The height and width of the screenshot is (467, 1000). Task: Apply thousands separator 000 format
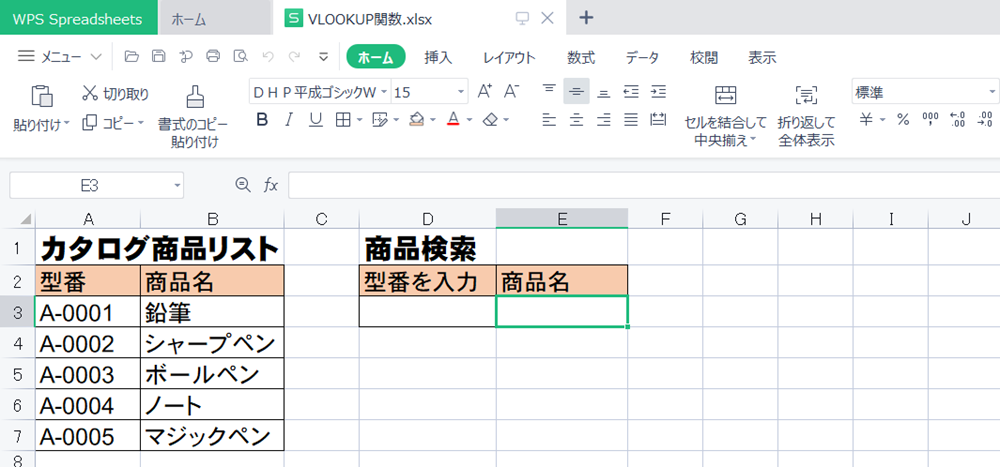coord(930,119)
